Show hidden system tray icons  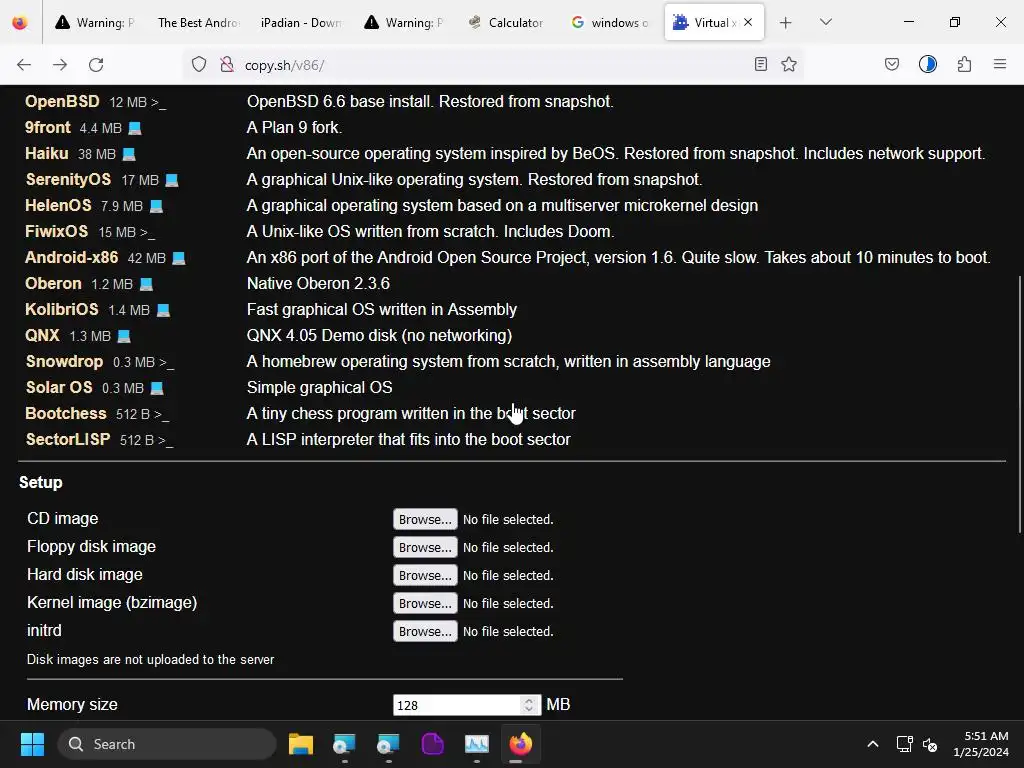coord(872,744)
